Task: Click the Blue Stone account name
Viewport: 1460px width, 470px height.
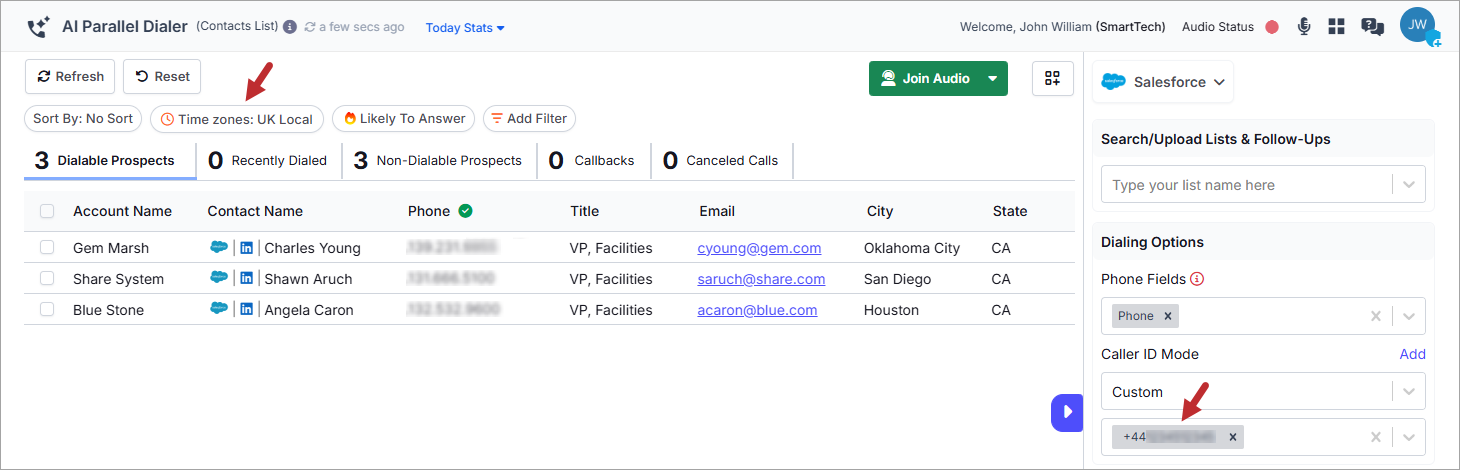Action: 108,310
